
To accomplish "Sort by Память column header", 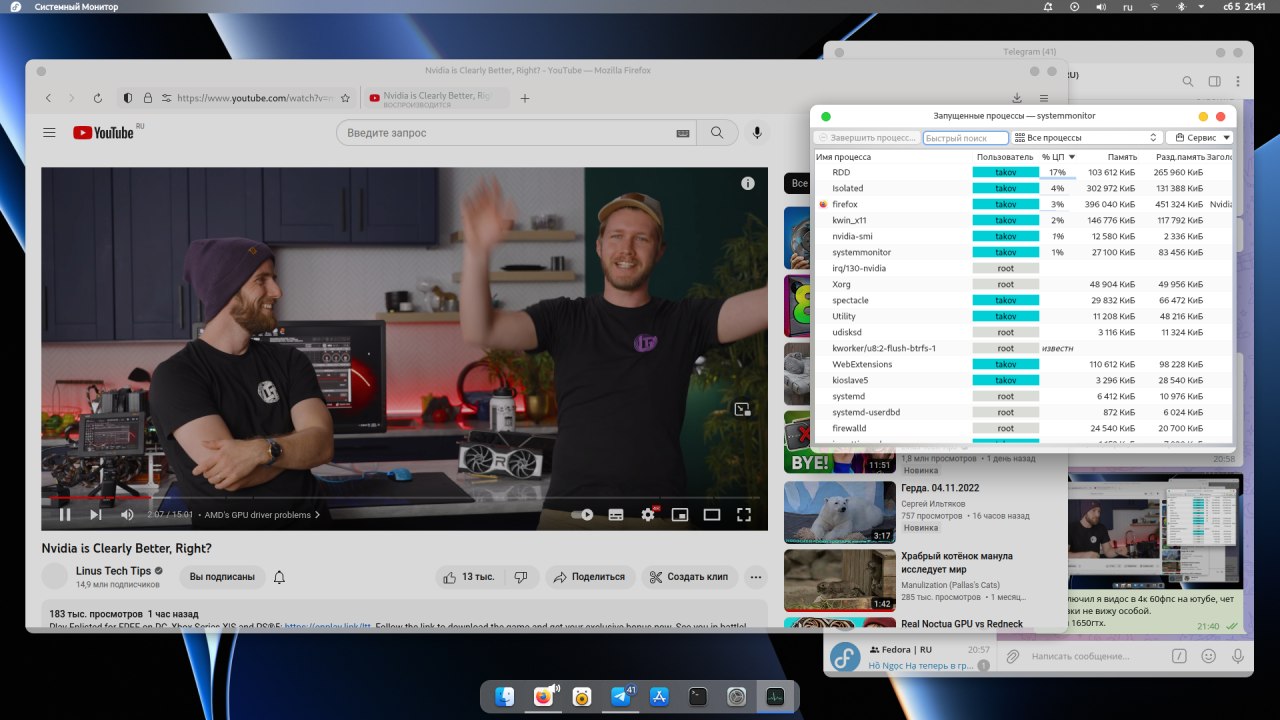I will tap(1110, 157).
